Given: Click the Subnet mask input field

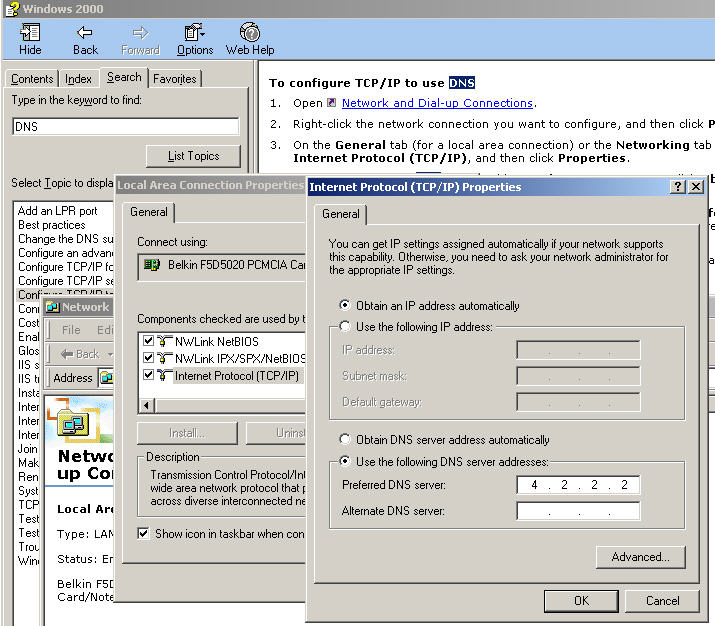Looking at the screenshot, I should coord(578,376).
